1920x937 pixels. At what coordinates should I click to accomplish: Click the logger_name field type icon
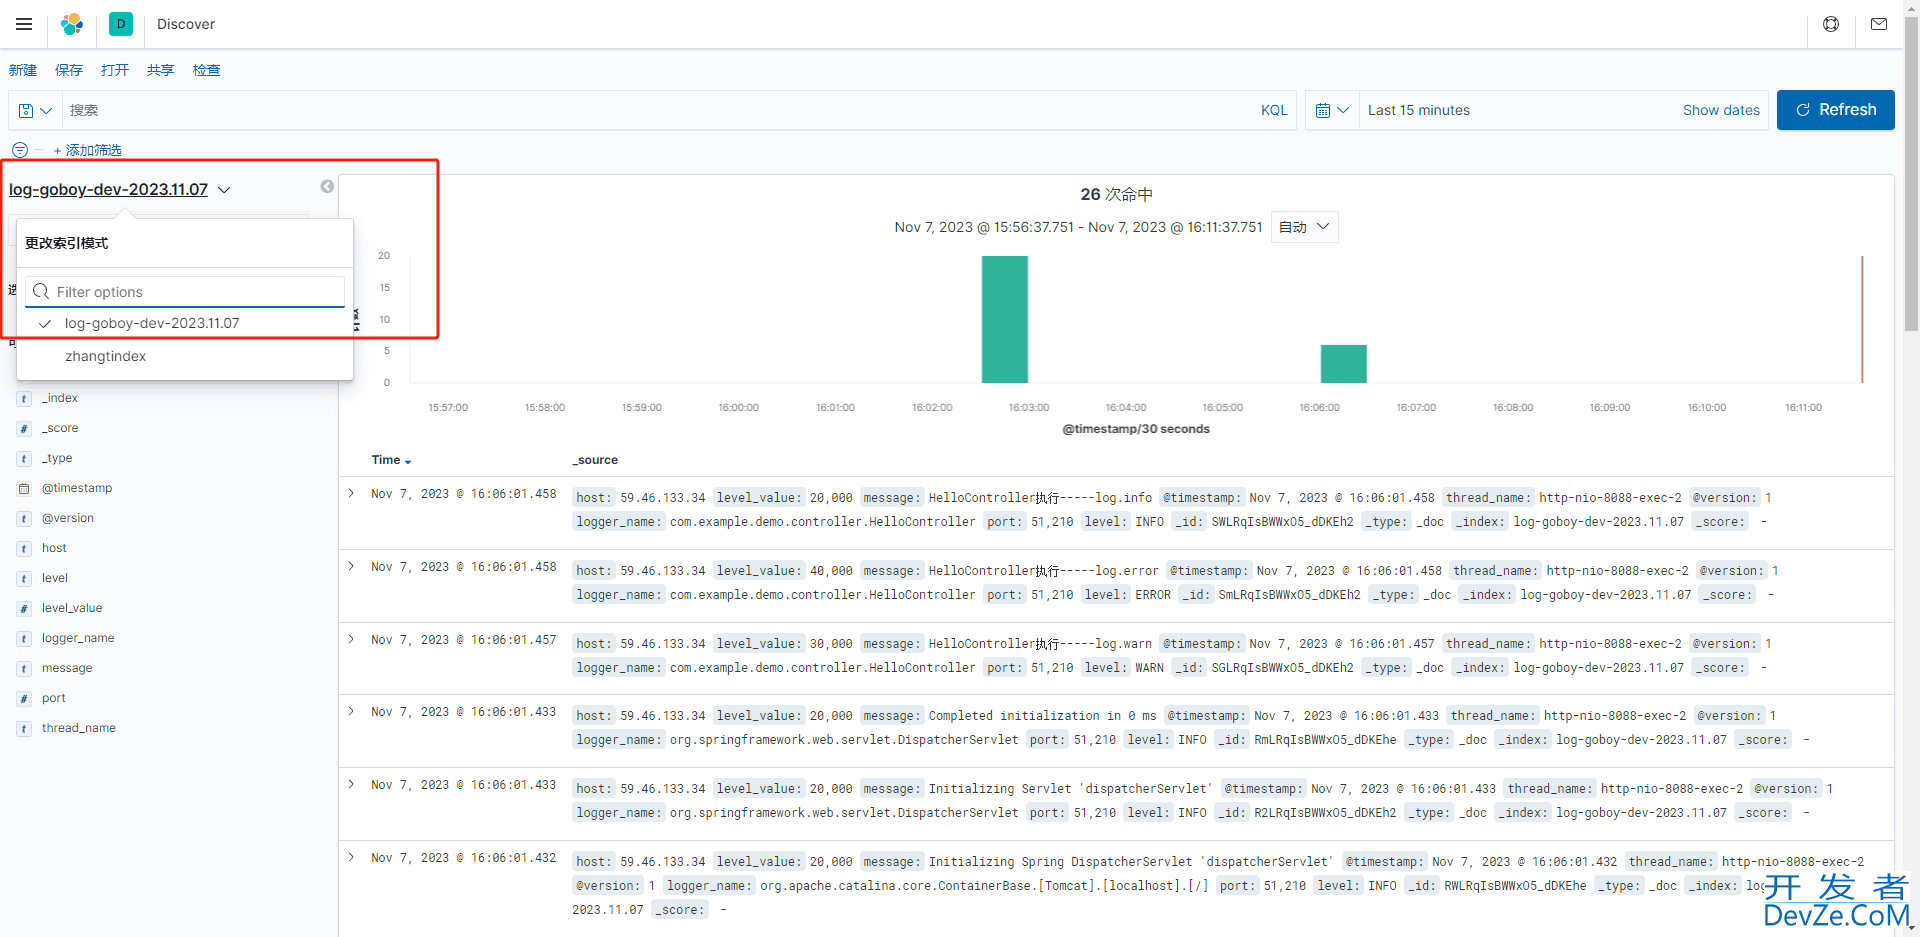click(x=24, y=639)
